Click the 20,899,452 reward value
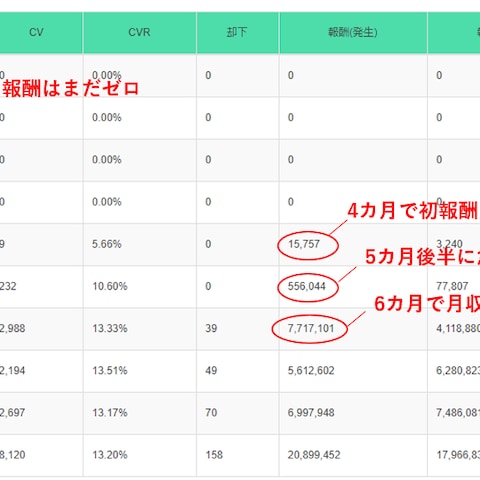 pos(314,455)
